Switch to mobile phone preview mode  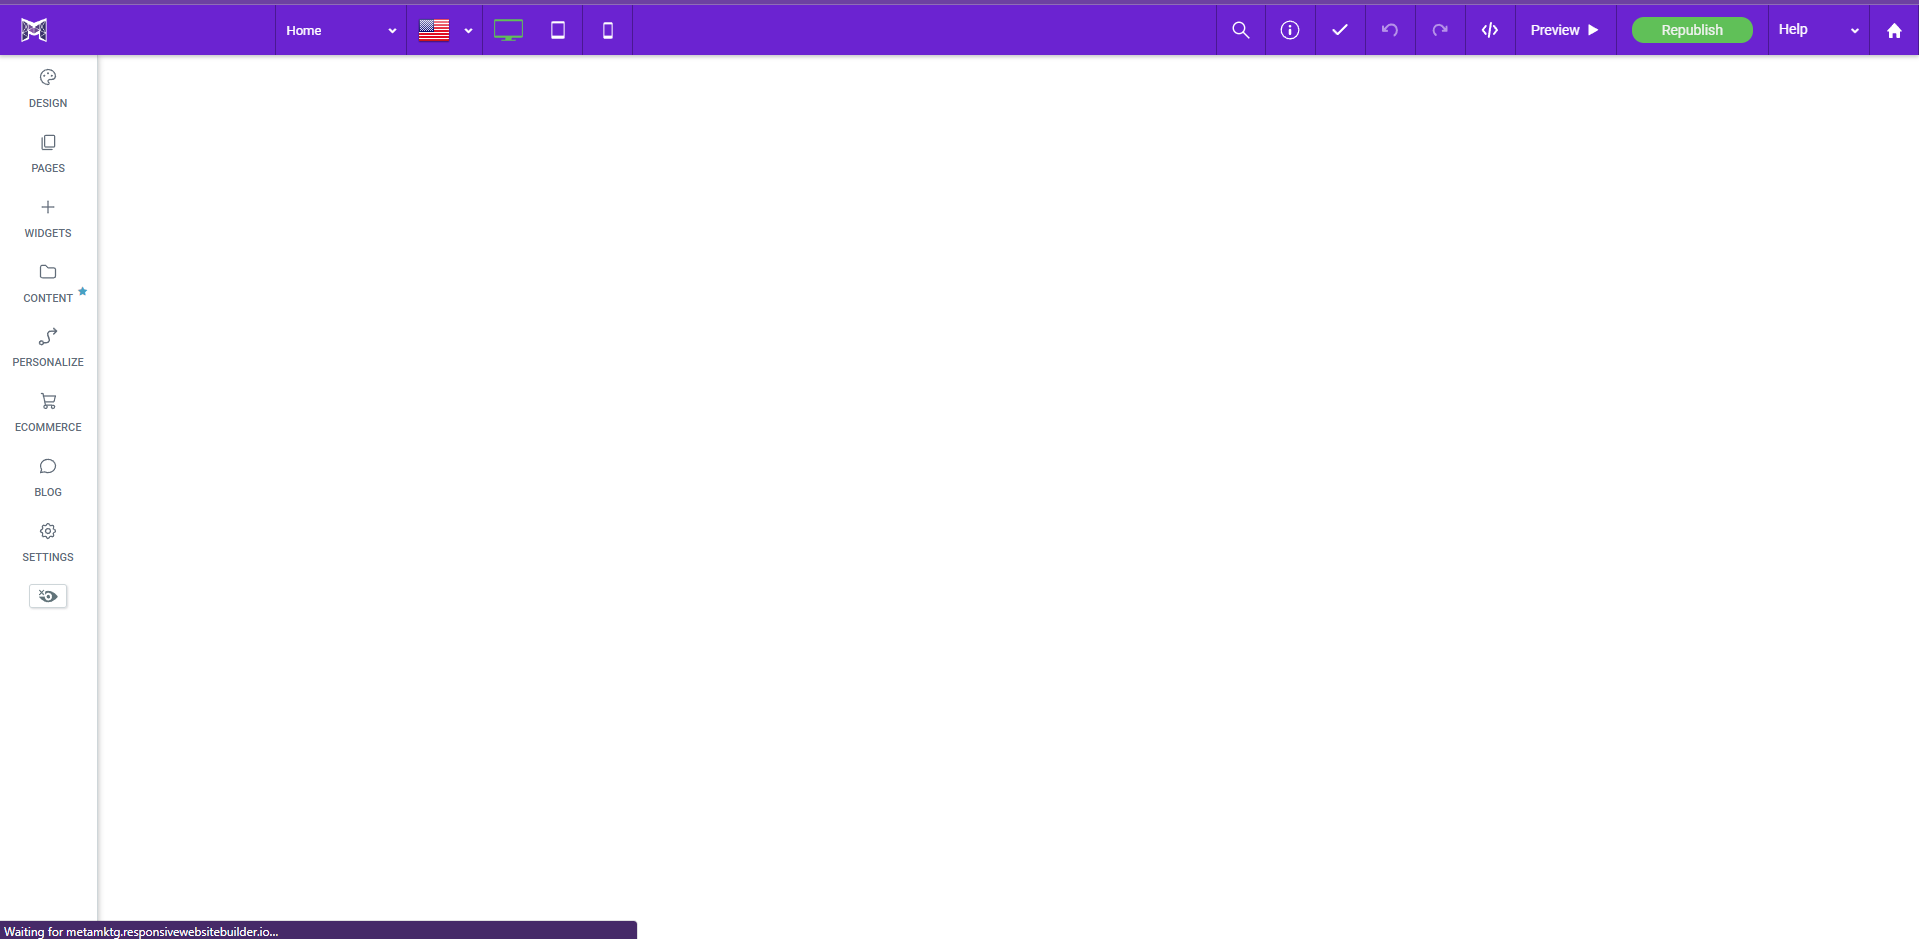click(x=607, y=30)
